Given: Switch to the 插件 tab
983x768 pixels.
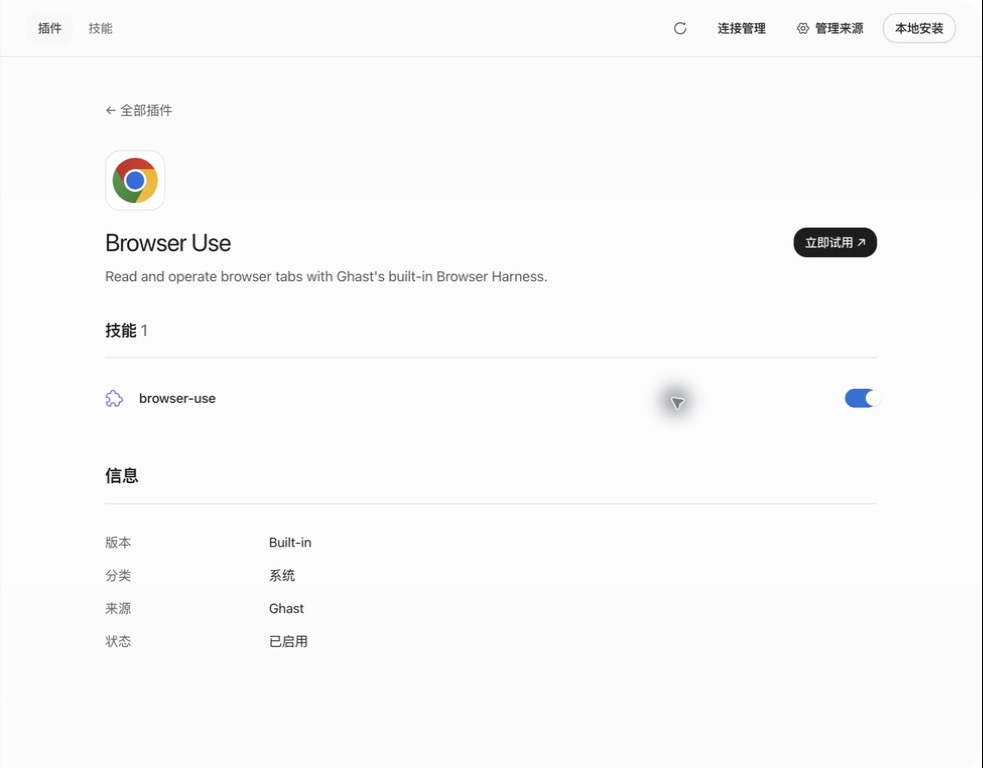Looking at the screenshot, I should pos(50,28).
